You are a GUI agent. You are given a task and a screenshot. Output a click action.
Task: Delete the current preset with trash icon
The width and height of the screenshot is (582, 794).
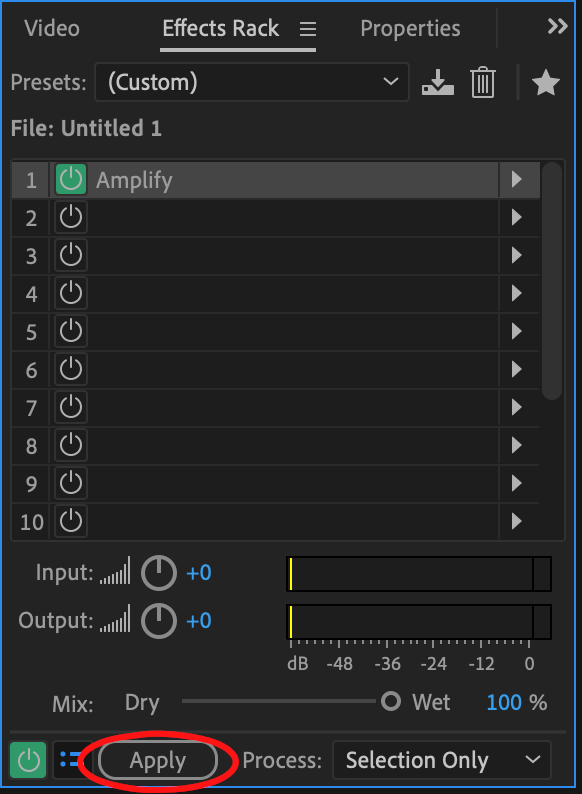tap(483, 83)
